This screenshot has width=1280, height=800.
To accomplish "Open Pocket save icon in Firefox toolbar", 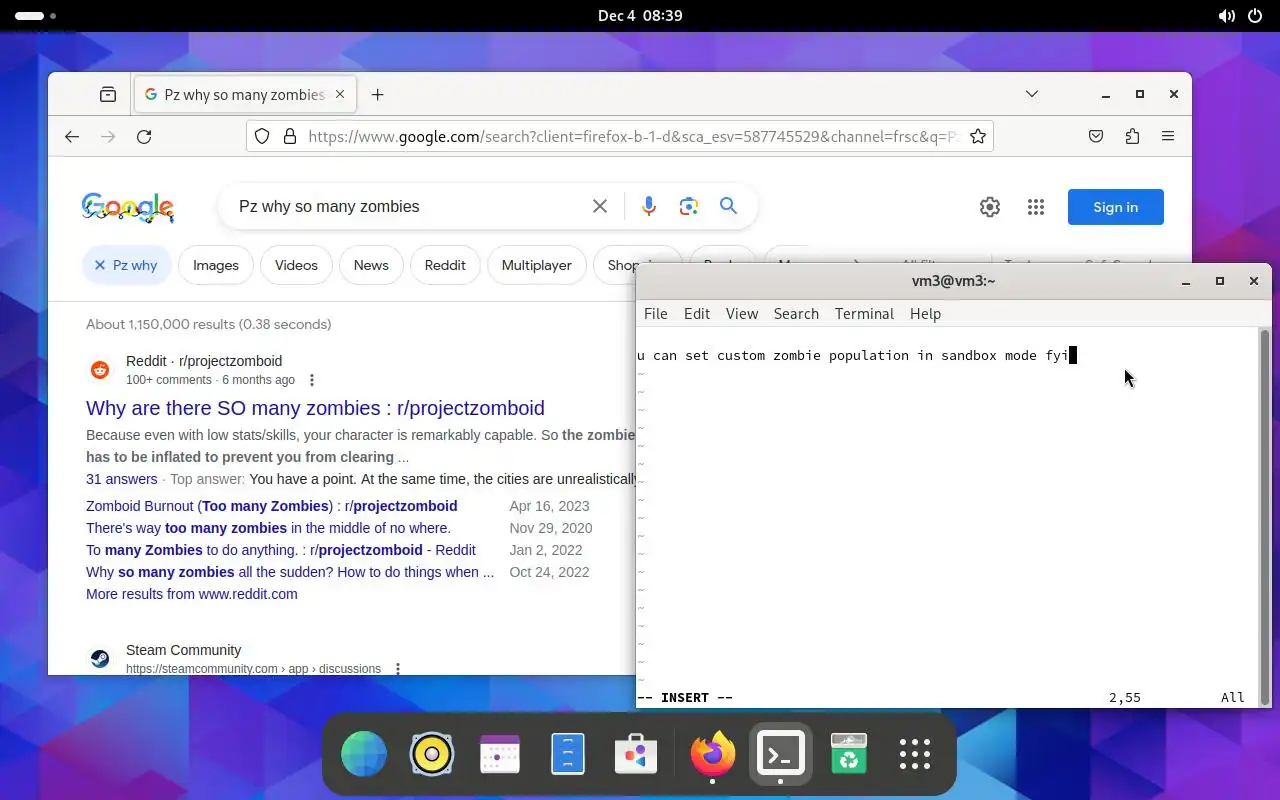I will coord(1096,137).
